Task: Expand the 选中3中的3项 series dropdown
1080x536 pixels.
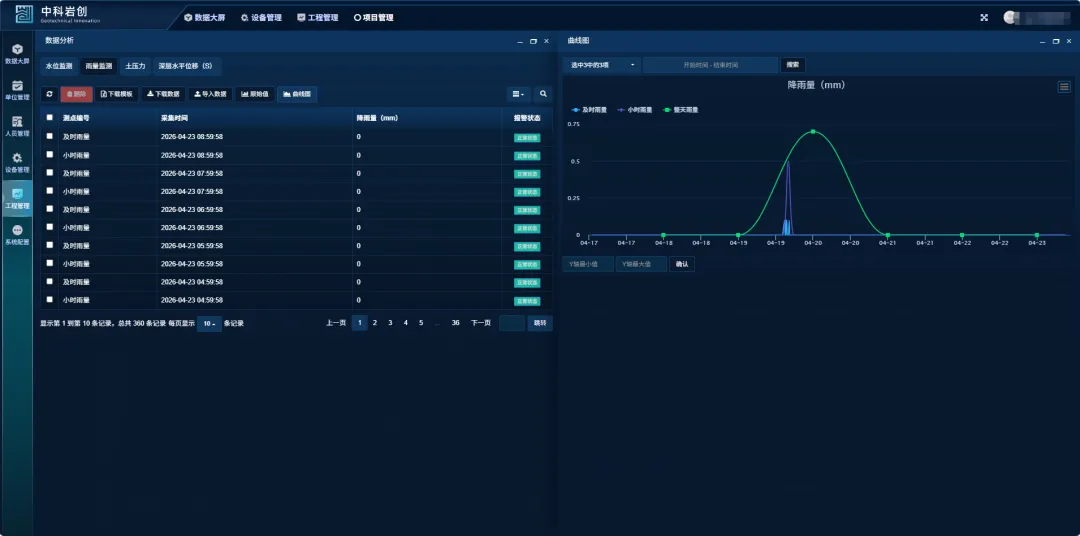Action: pyautogui.click(x=601, y=65)
